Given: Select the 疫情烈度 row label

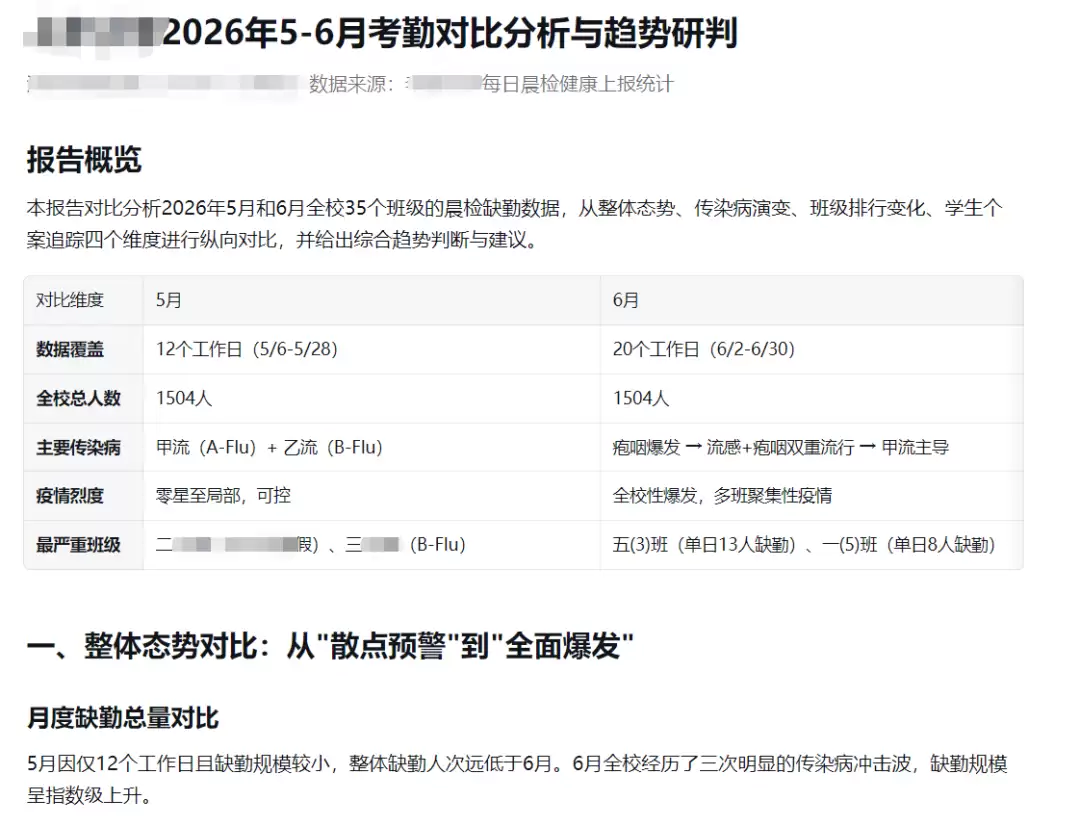Looking at the screenshot, I should pyautogui.click(x=70, y=496).
